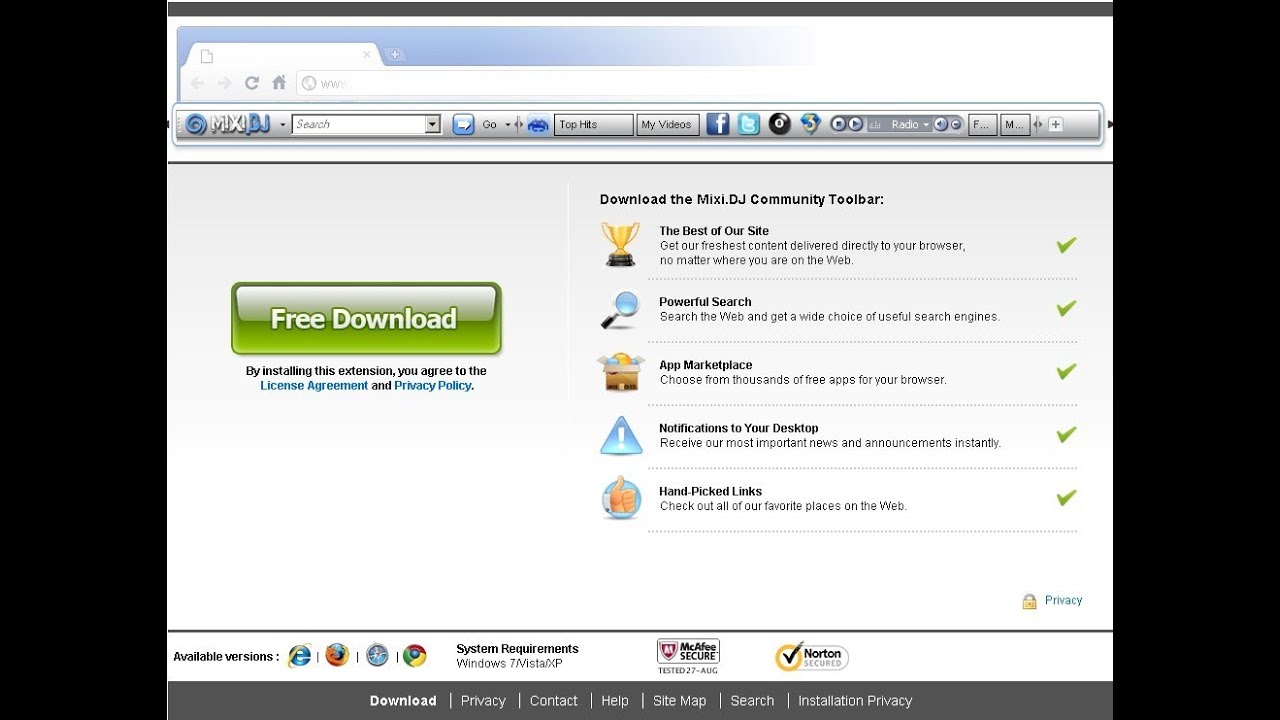This screenshot has height=720, width=1280.
Task: Expand the toolbar chevron overflow arrows
Action: coord(1037,124)
